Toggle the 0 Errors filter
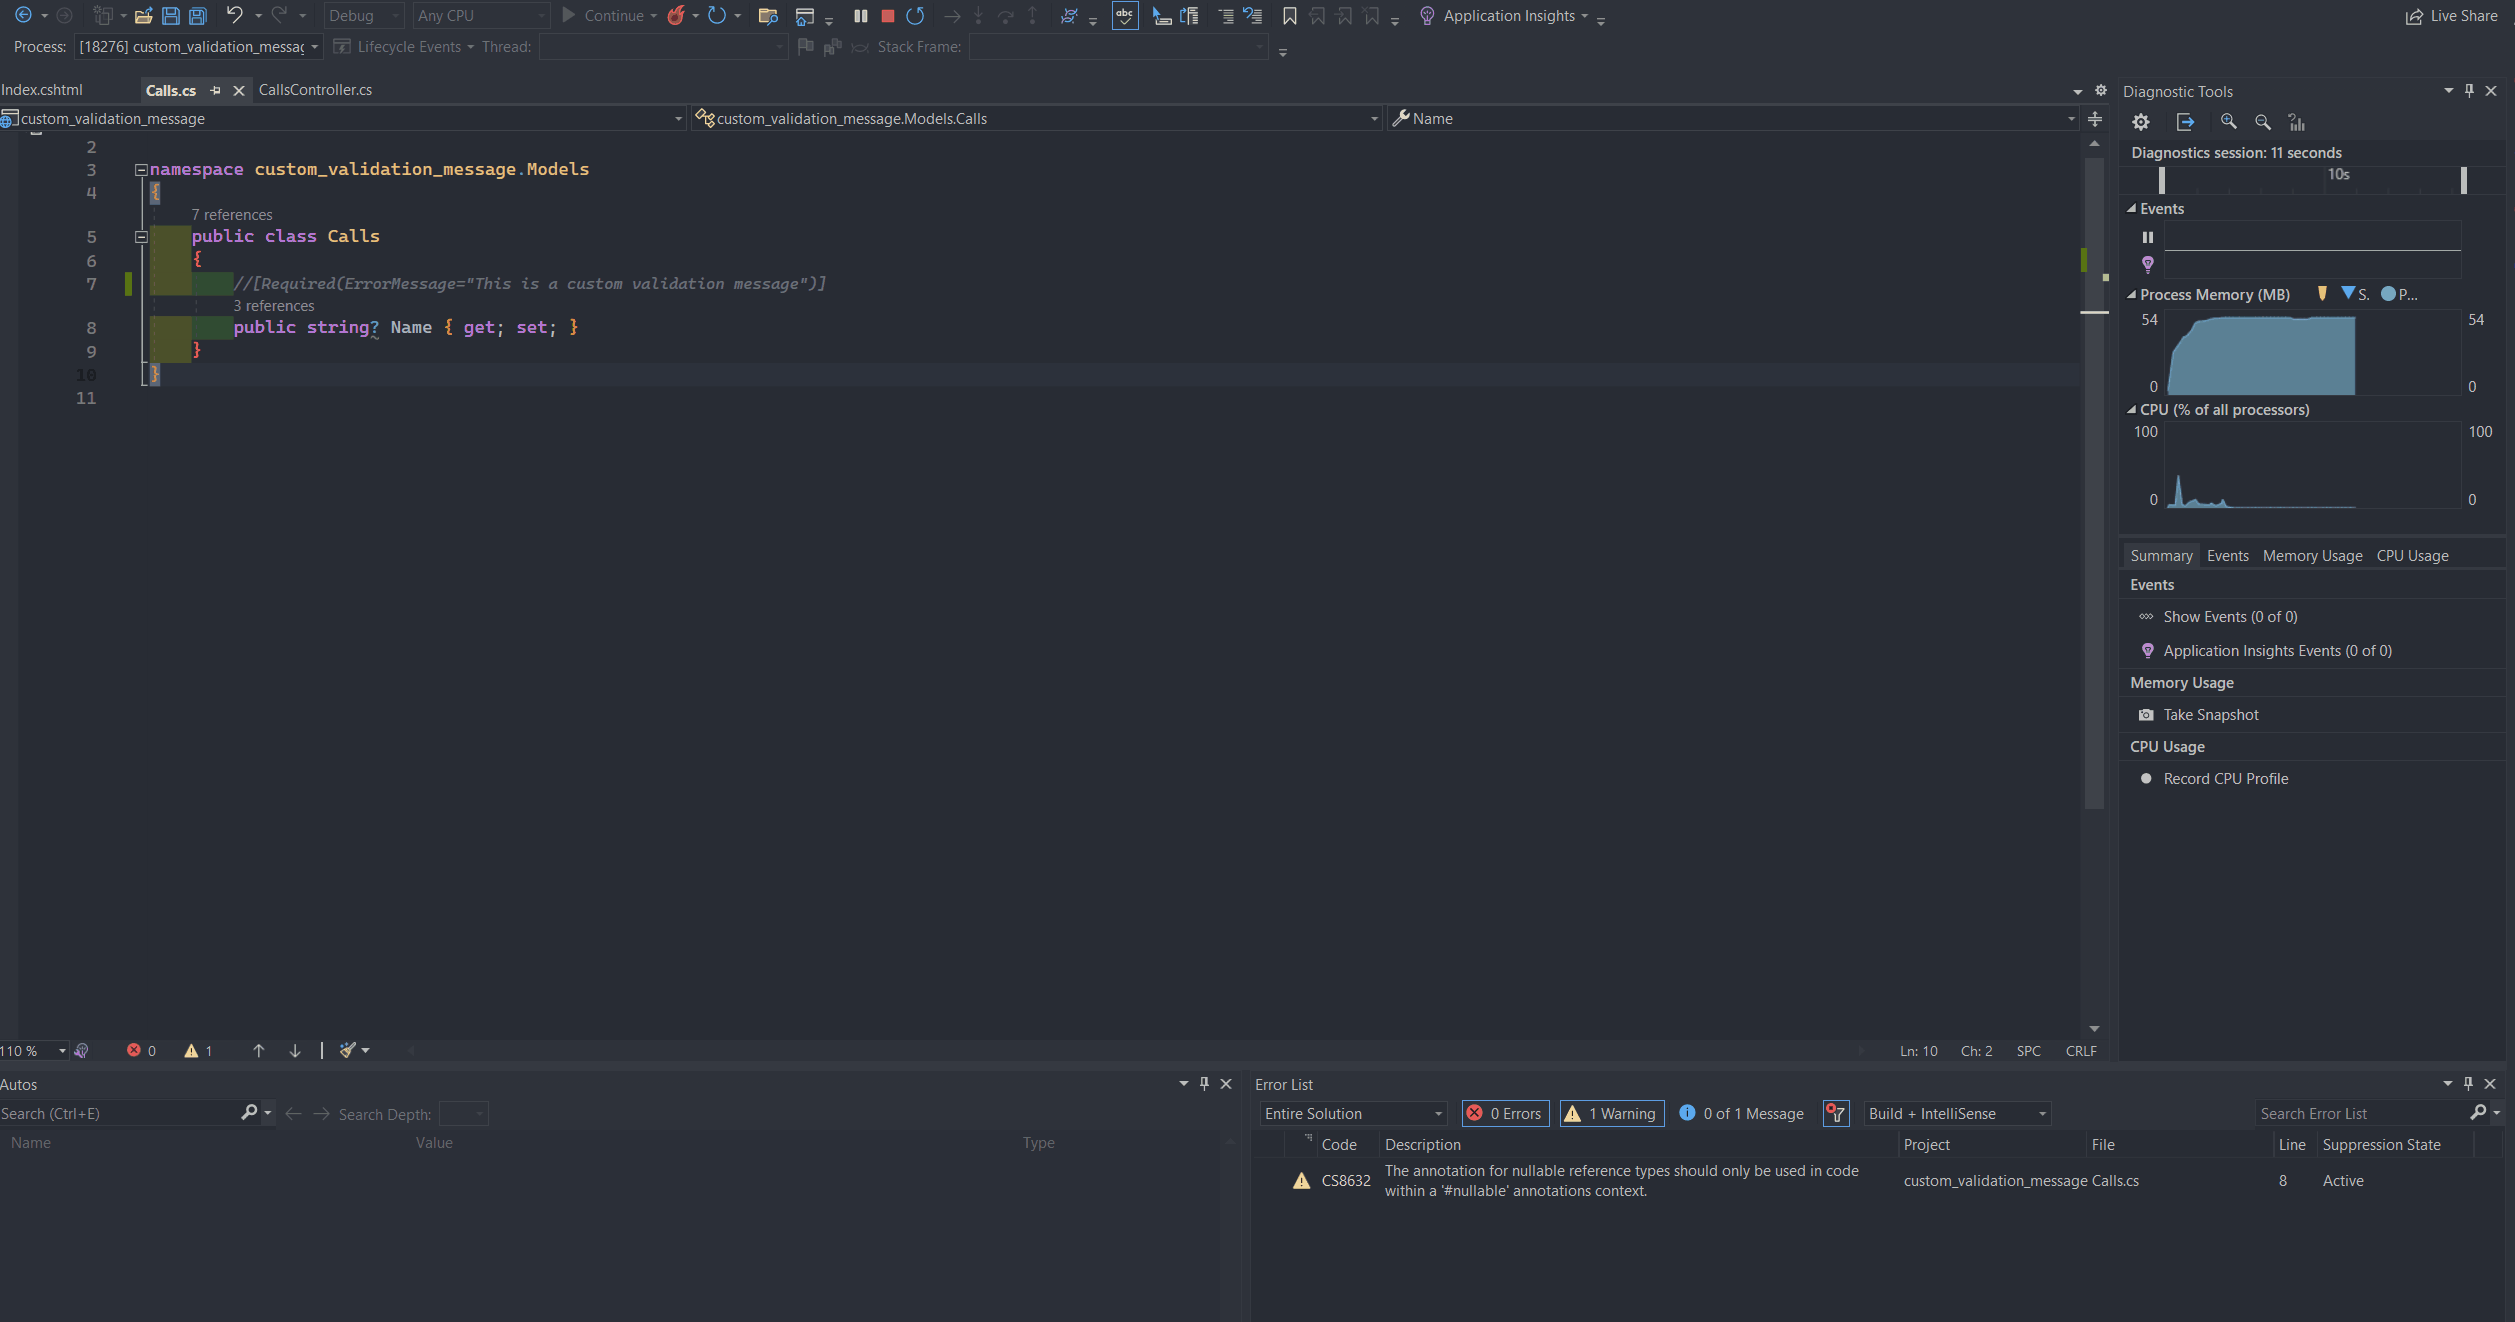Screen dimensions: 2515x1322 click(x=1505, y=1113)
